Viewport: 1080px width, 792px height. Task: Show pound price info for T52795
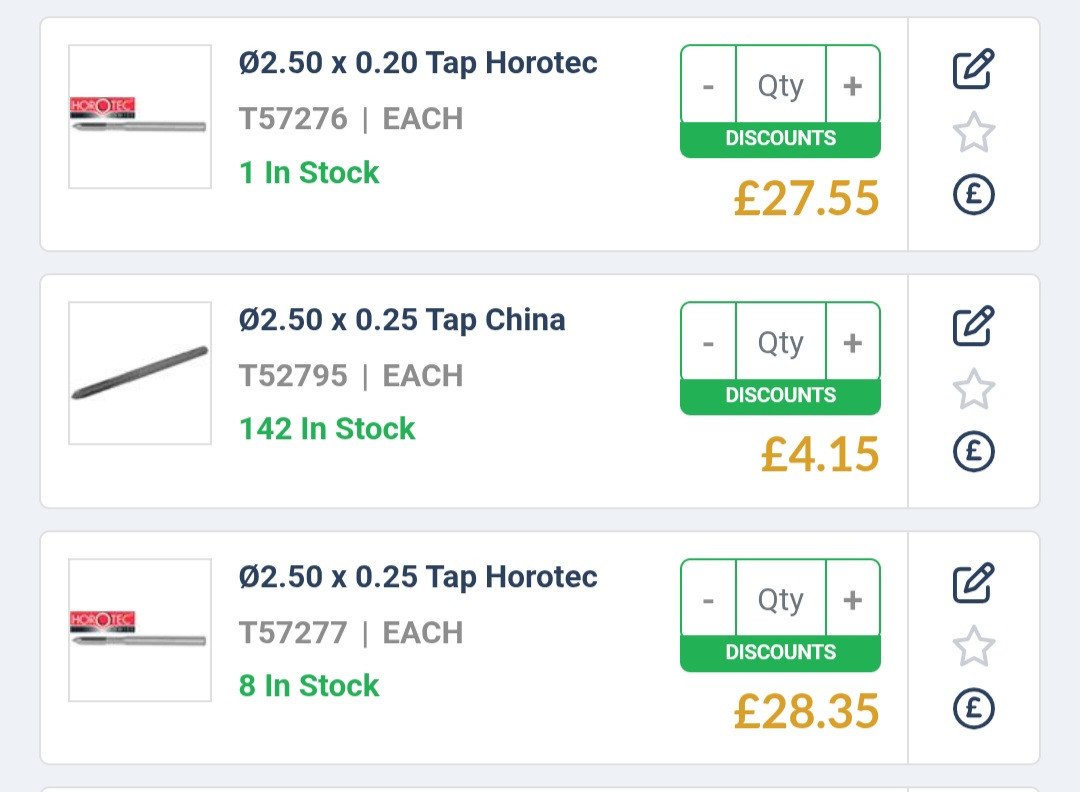pyautogui.click(x=974, y=451)
